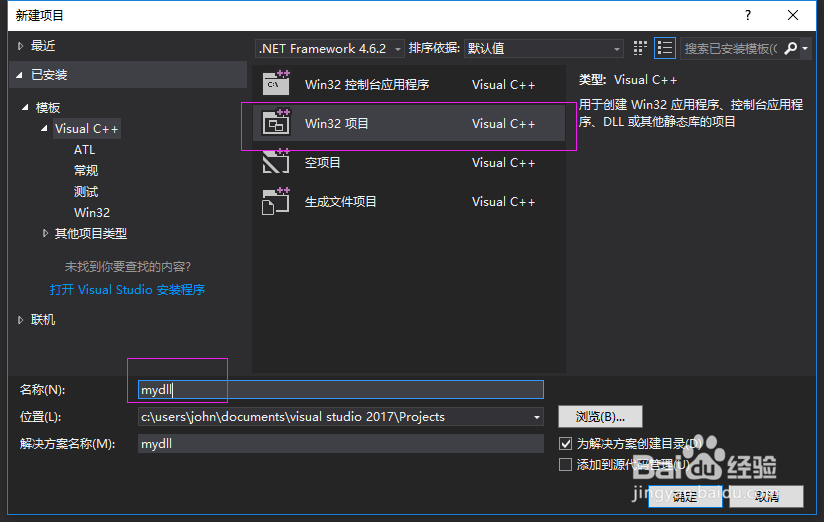This screenshot has height=522, width=824.
Task: Click the 名称 input field
Action: pos(341,390)
